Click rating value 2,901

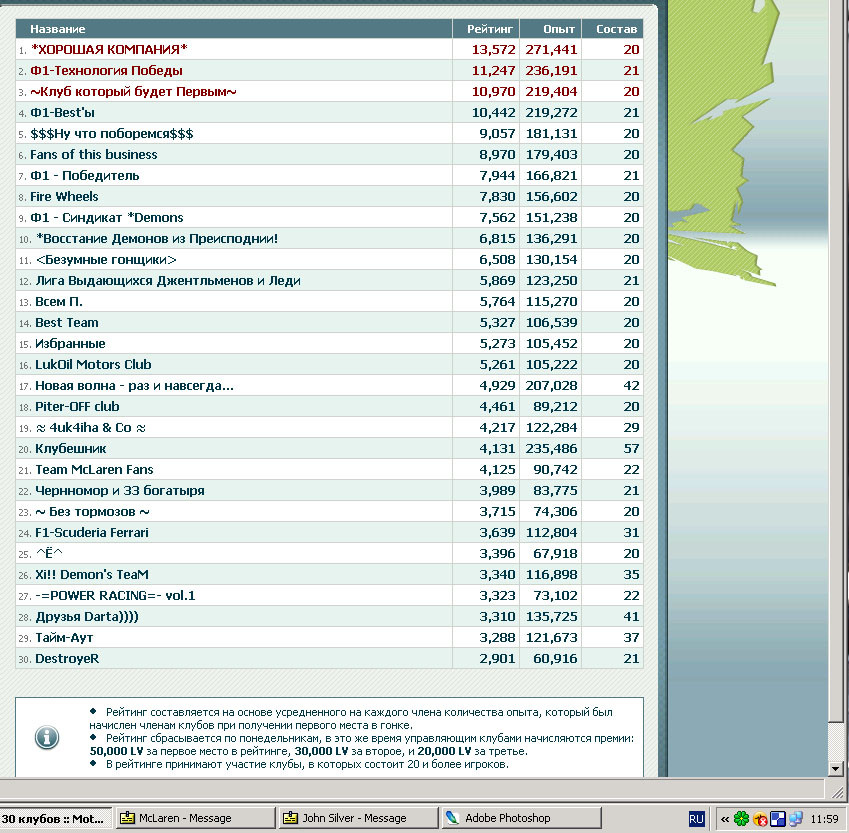[x=497, y=659]
